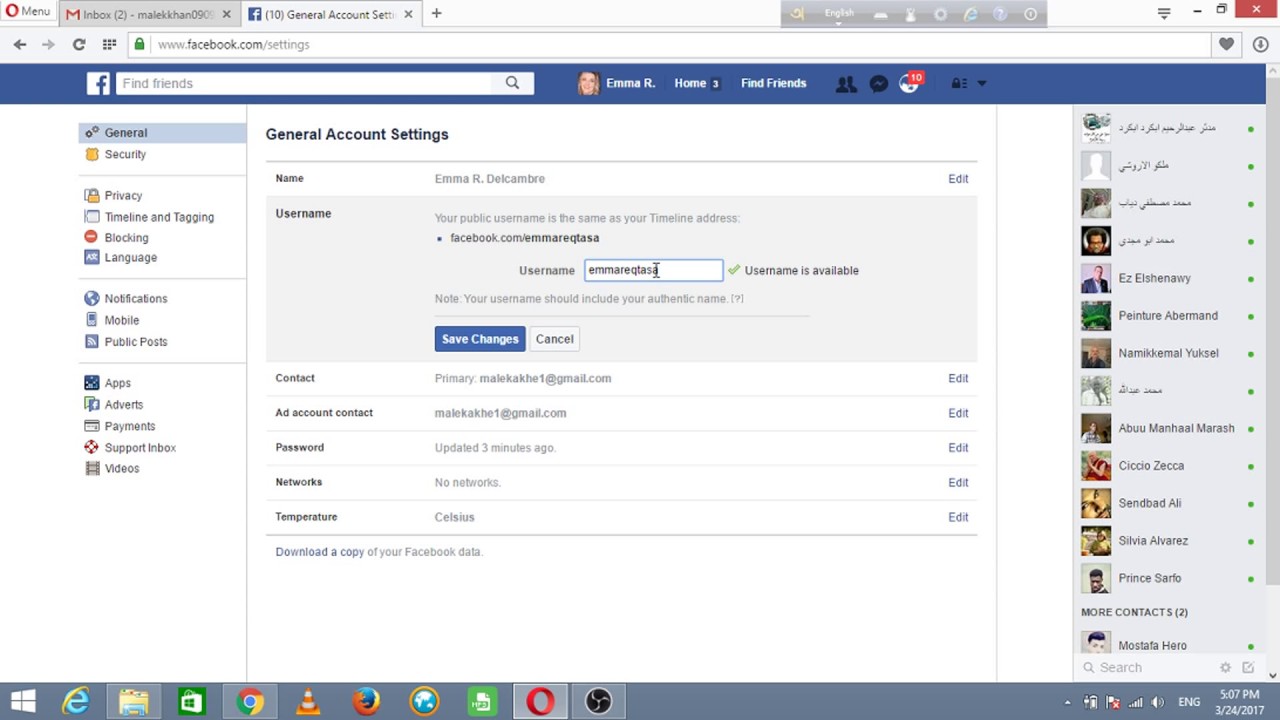Open Windows Start button
Screen dimensions: 1280x720
coord(23,701)
